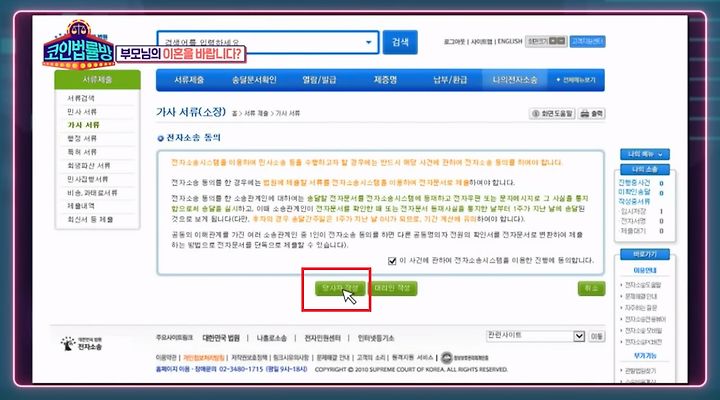This screenshot has width=720, height=400.
Task: Click the 전자소송 footer logo
Action: click(81, 344)
